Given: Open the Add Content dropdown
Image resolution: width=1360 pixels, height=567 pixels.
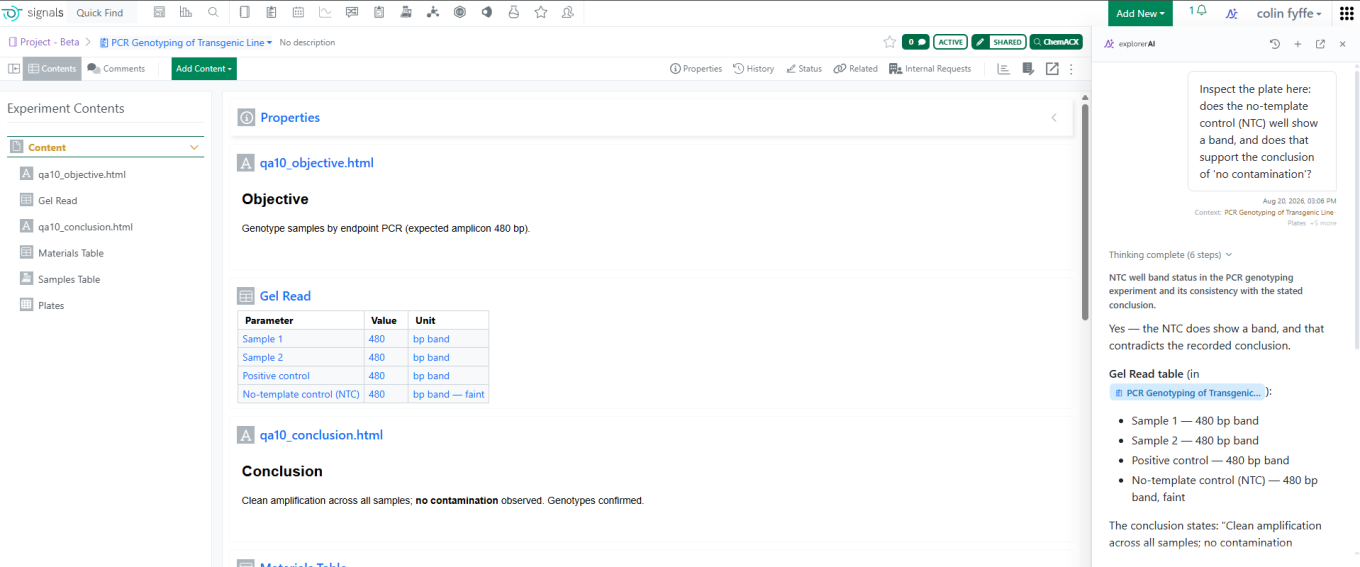Looking at the screenshot, I should pyautogui.click(x=204, y=69).
